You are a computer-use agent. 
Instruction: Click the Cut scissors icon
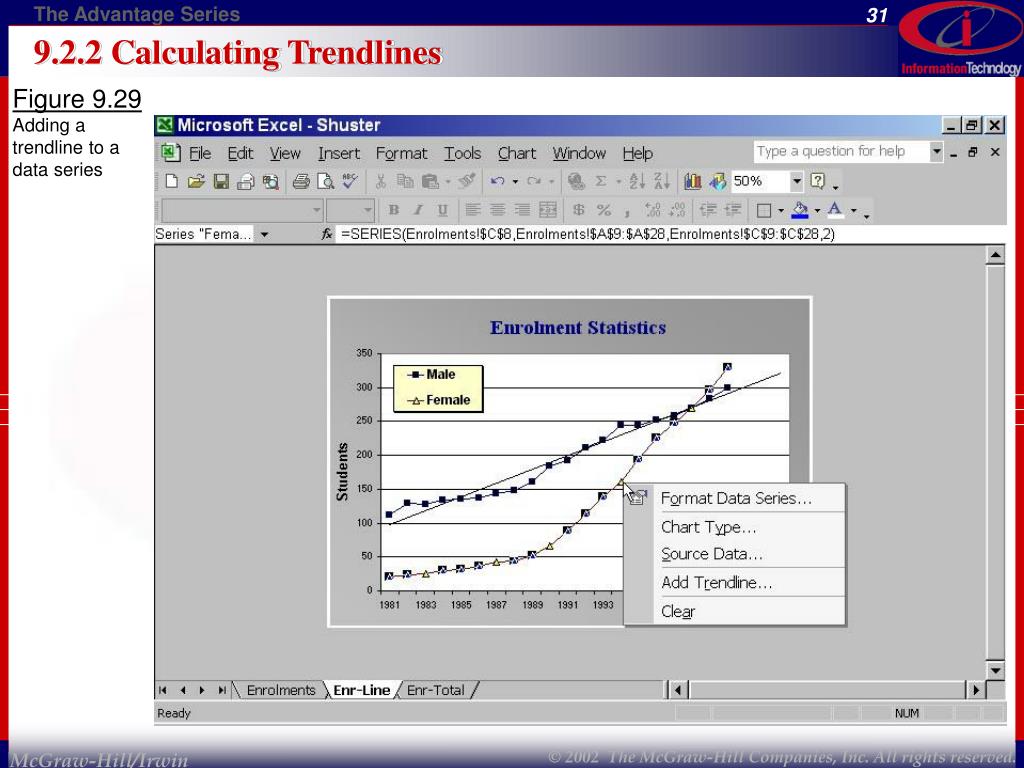pos(381,182)
